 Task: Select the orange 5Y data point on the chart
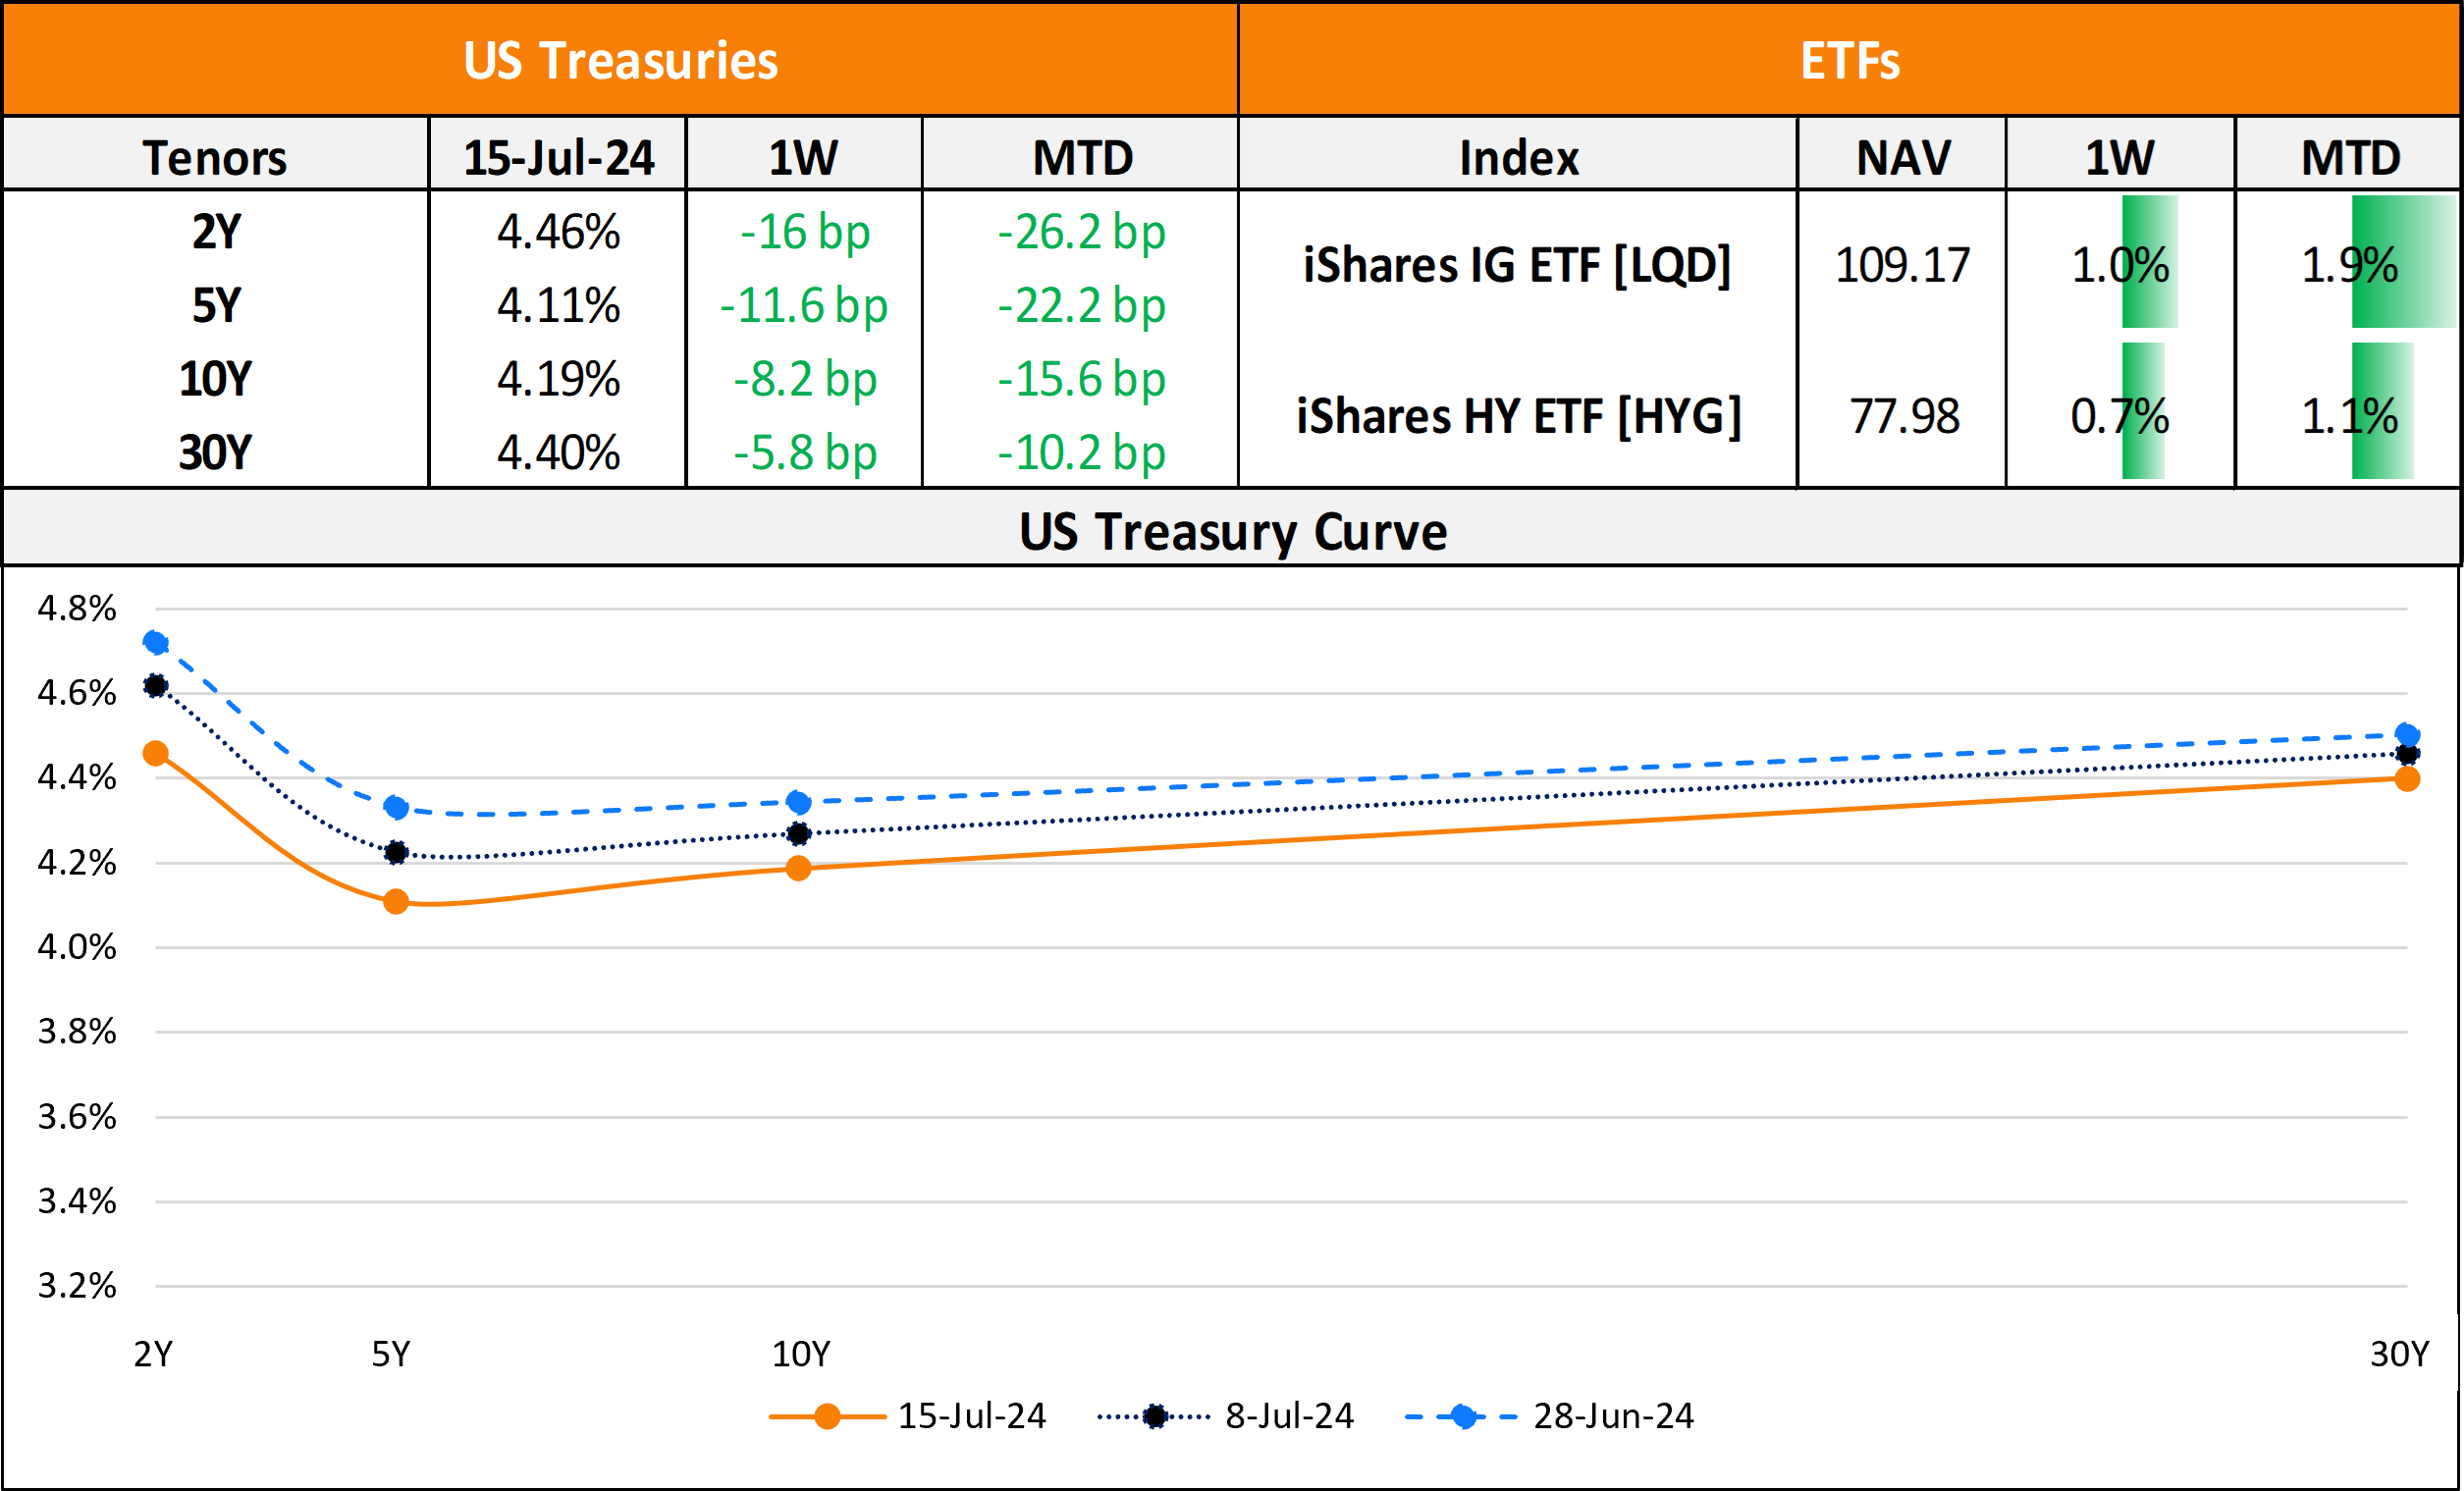[x=396, y=901]
